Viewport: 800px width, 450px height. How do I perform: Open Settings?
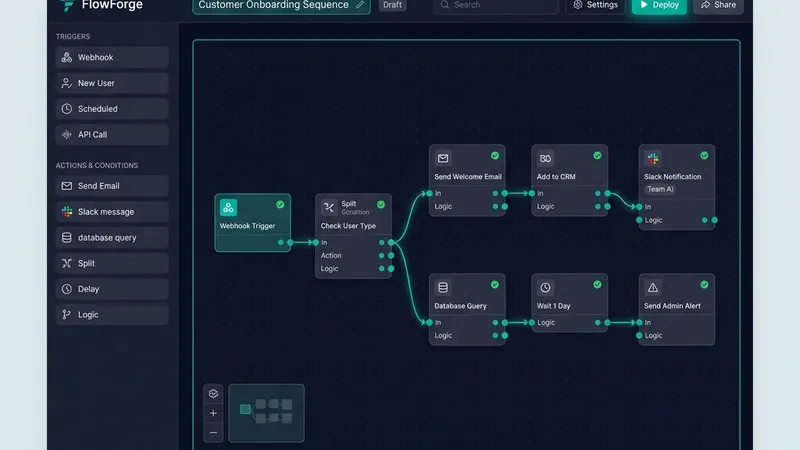point(595,5)
